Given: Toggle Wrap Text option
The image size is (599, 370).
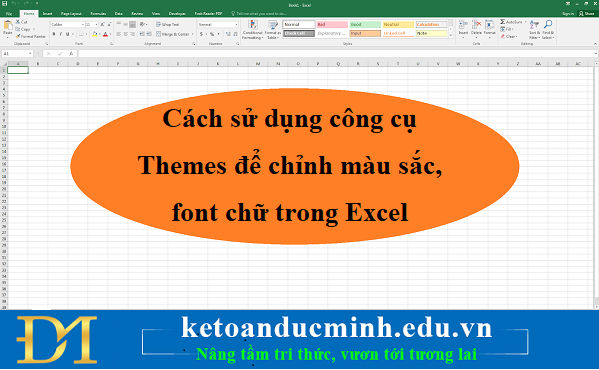Looking at the screenshot, I should [167, 24].
